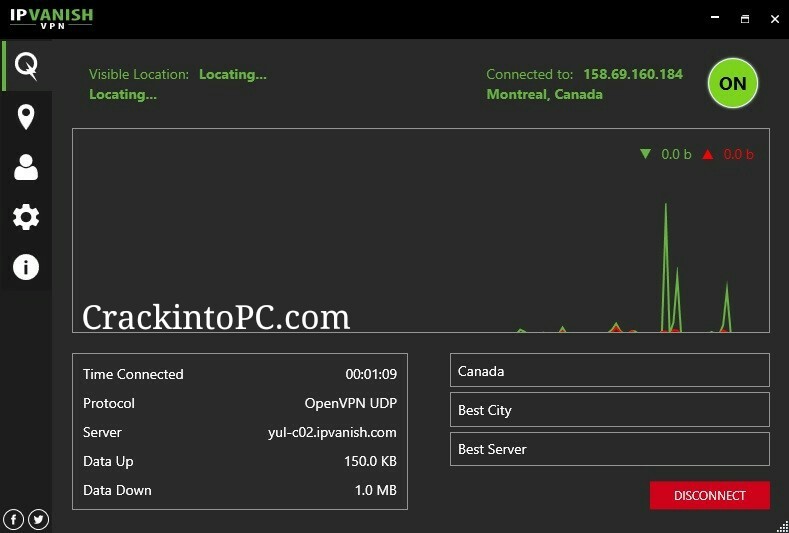Visit IPVanish Facebook page icon
The image size is (789, 533).
pyautogui.click(x=14, y=519)
